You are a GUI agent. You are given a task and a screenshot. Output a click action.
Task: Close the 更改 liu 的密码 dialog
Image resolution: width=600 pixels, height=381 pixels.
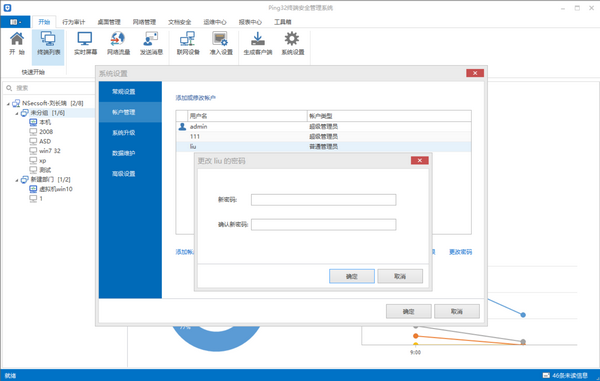(420, 160)
